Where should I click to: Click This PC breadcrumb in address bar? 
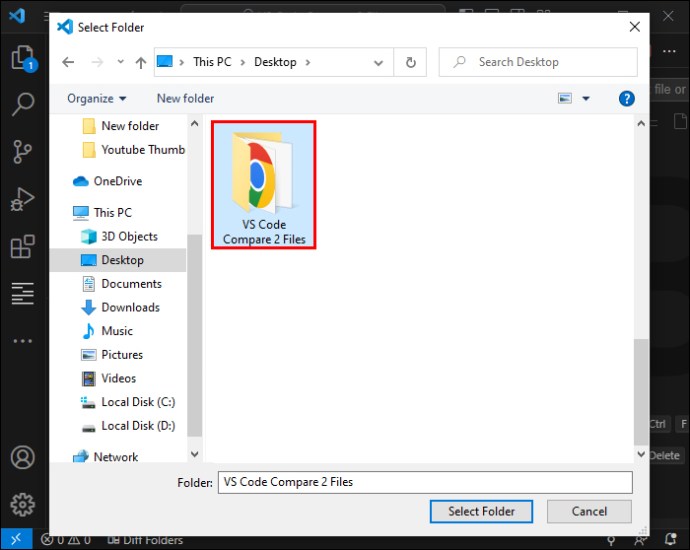point(212,62)
